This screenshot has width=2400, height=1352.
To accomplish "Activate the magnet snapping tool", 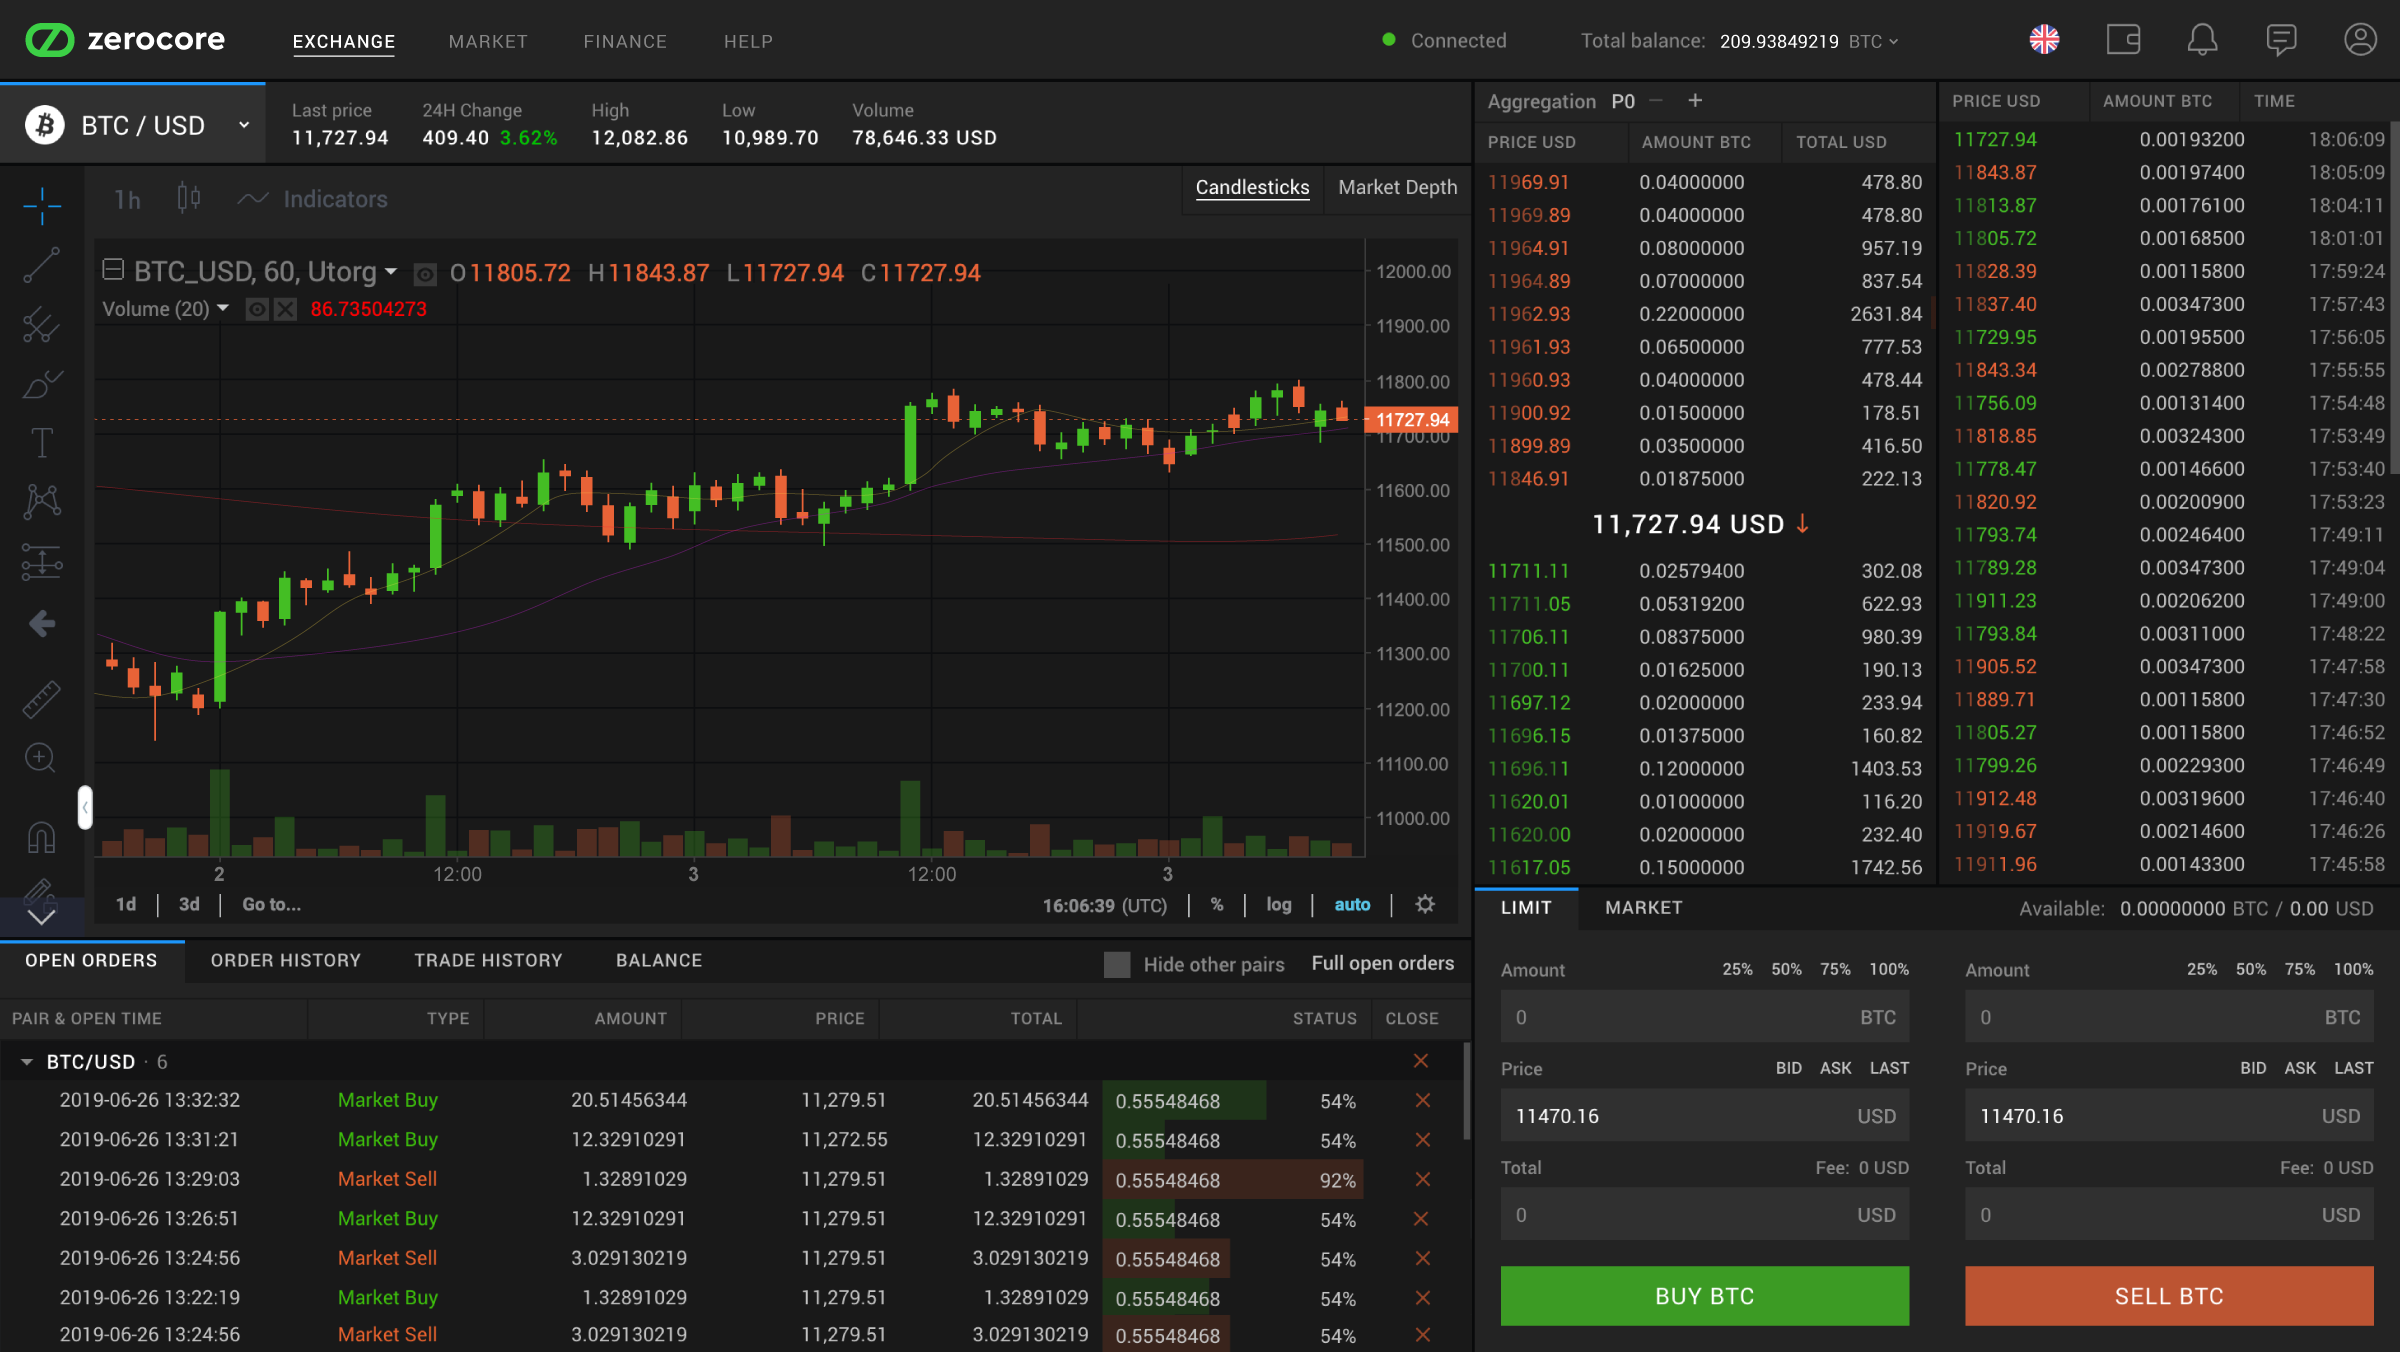I will coord(41,837).
